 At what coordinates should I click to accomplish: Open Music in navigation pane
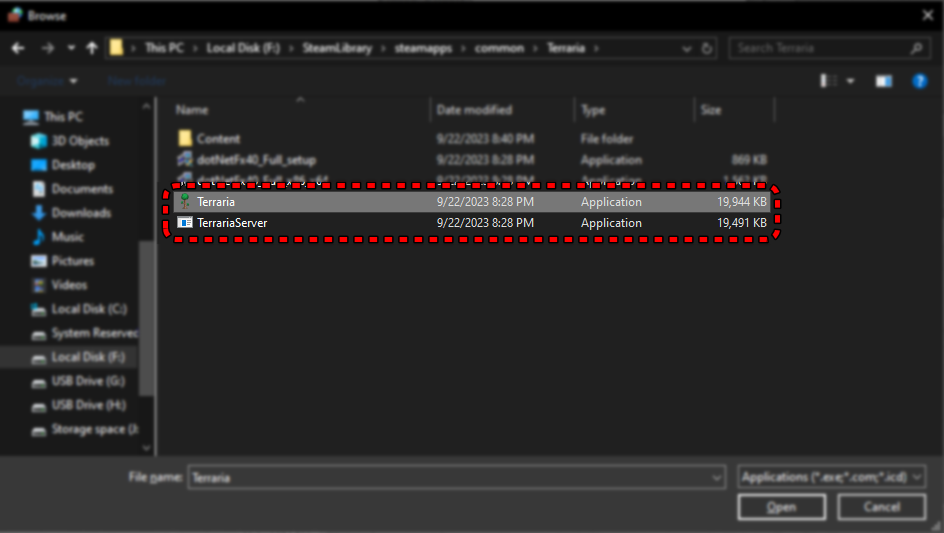(x=57, y=237)
